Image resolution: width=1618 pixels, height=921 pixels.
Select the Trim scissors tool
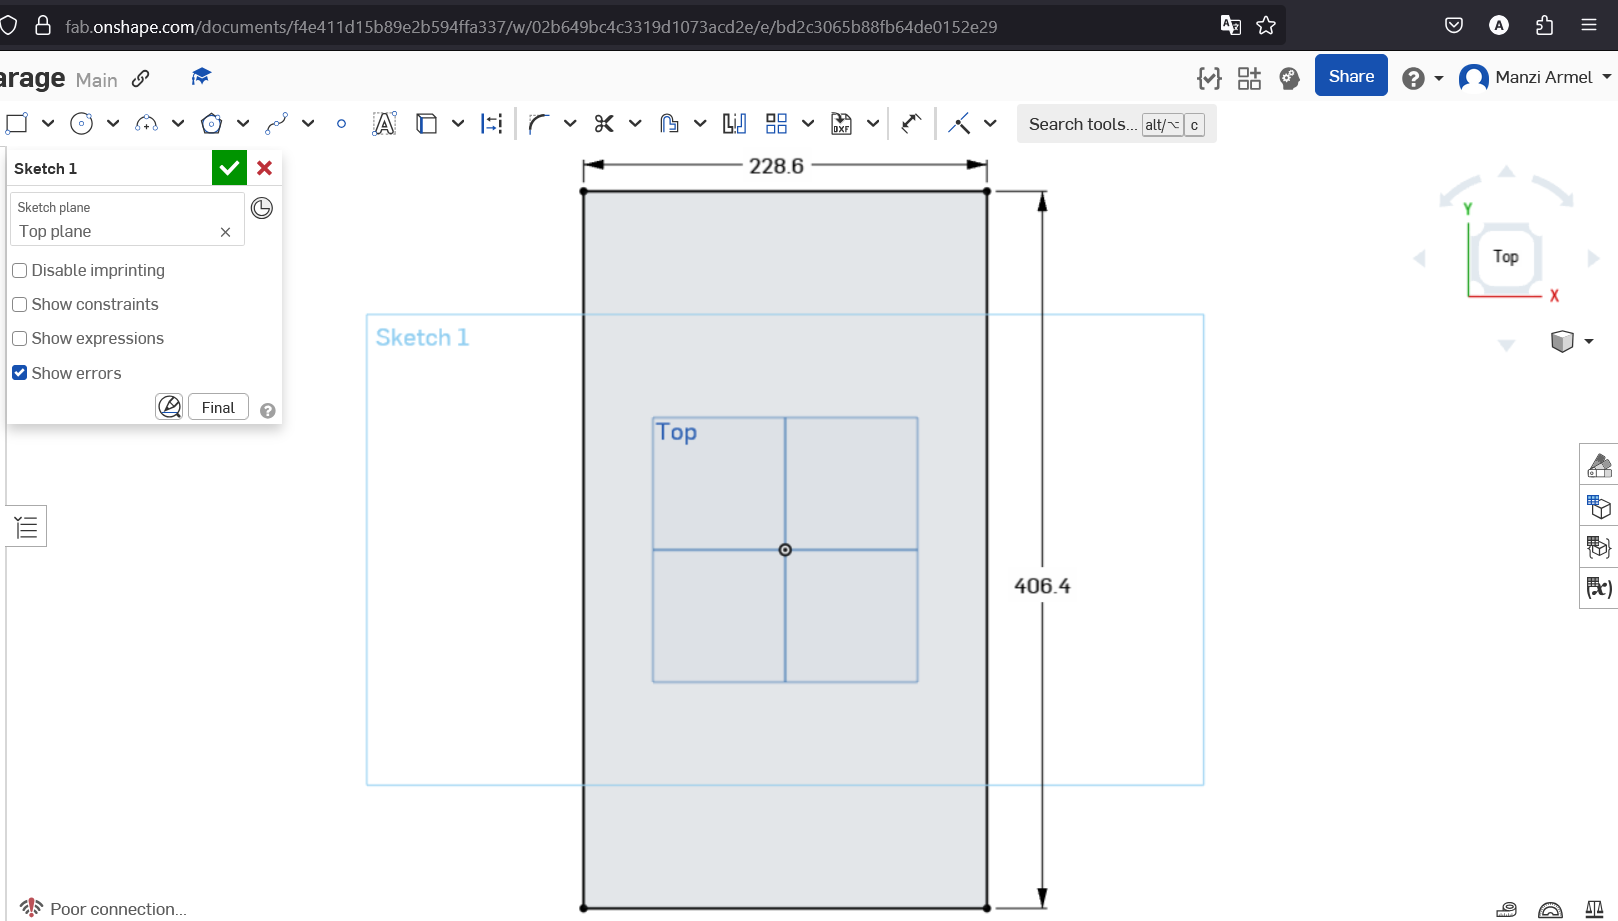point(604,123)
